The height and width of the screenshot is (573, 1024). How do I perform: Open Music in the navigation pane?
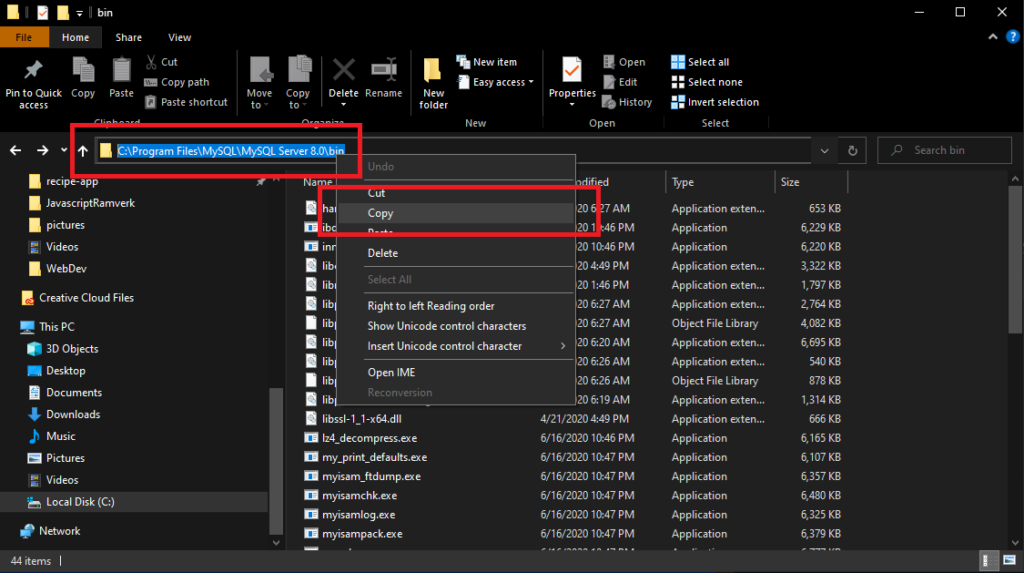pos(61,436)
